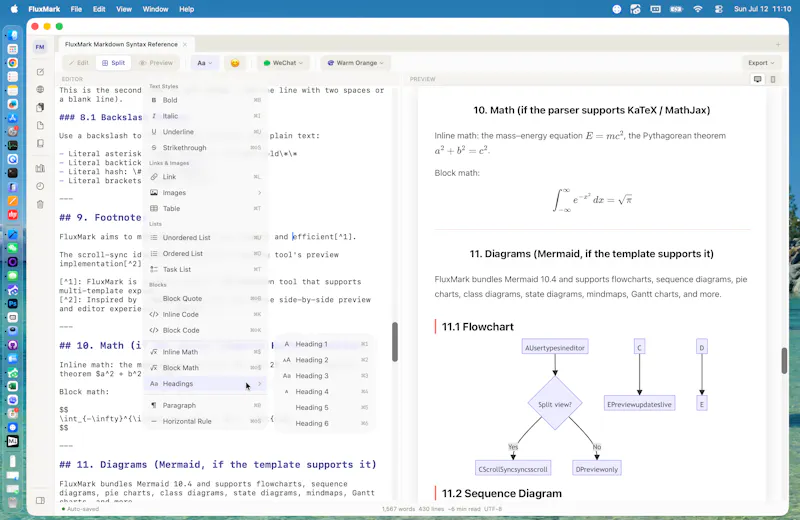Open the Export dropdown

click(x=761, y=63)
